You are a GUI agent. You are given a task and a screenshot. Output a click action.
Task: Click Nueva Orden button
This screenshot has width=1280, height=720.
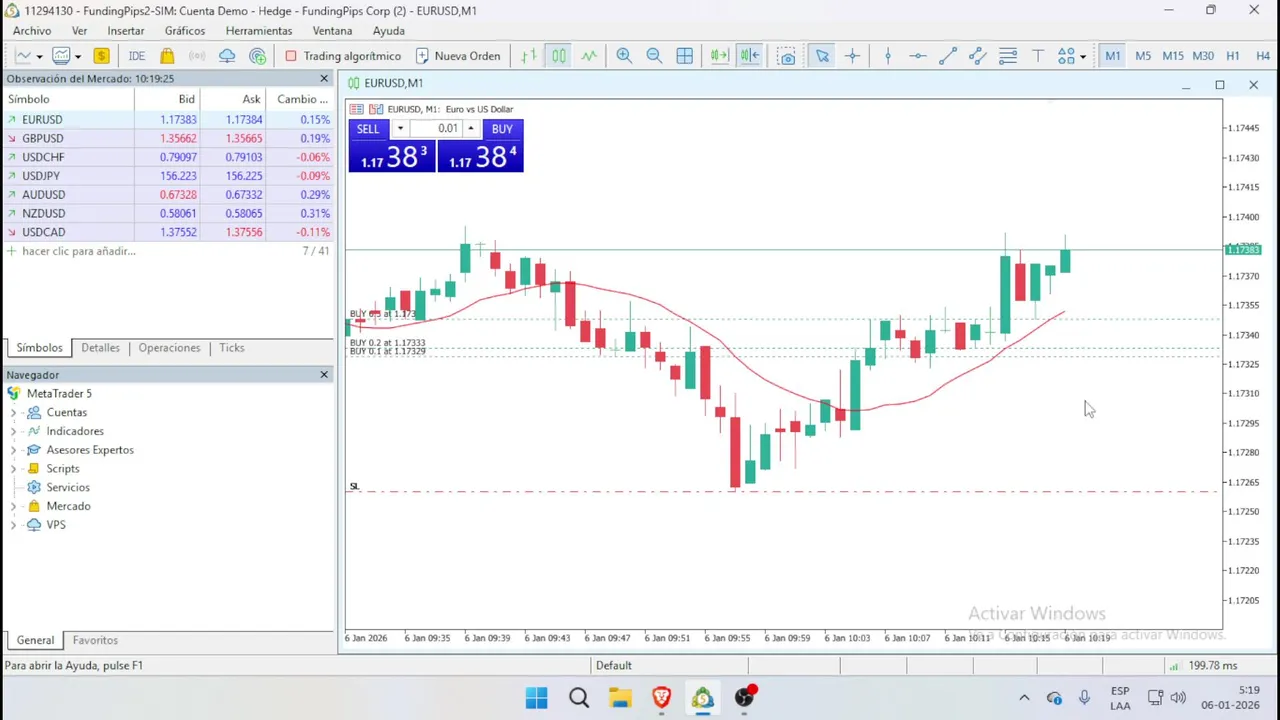[x=458, y=56]
